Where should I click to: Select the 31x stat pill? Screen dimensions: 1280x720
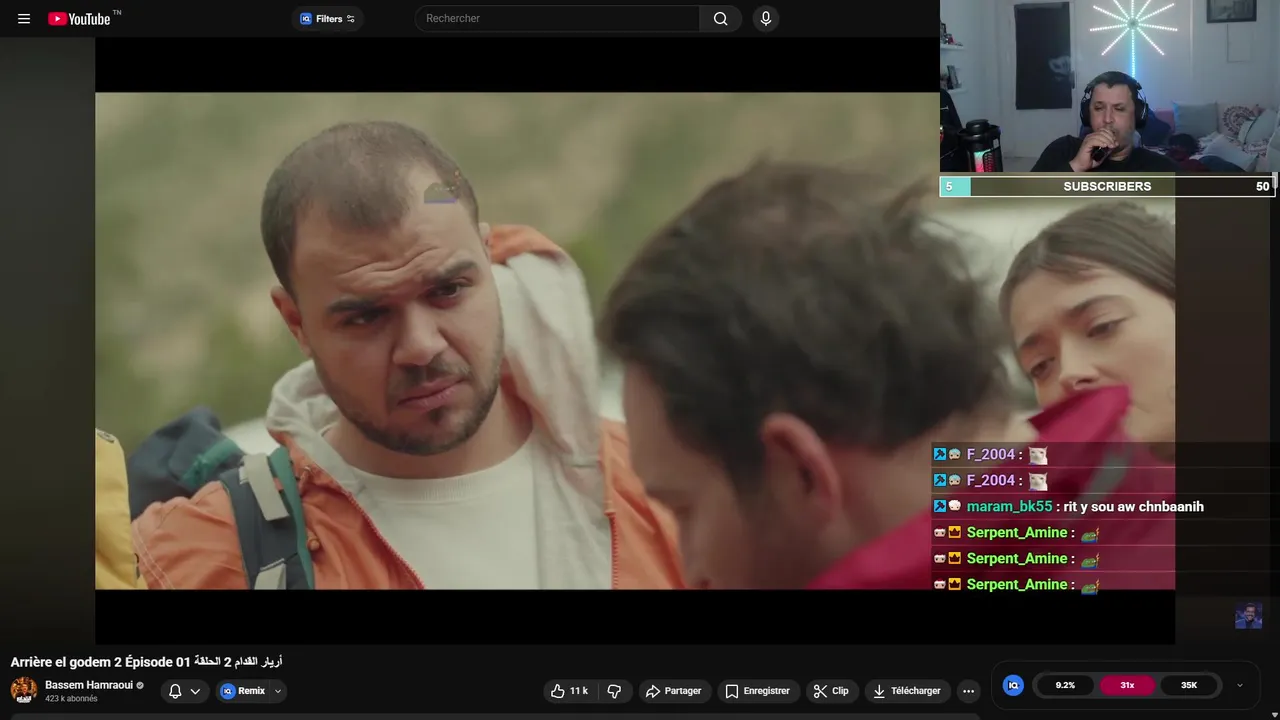(x=1127, y=685)
